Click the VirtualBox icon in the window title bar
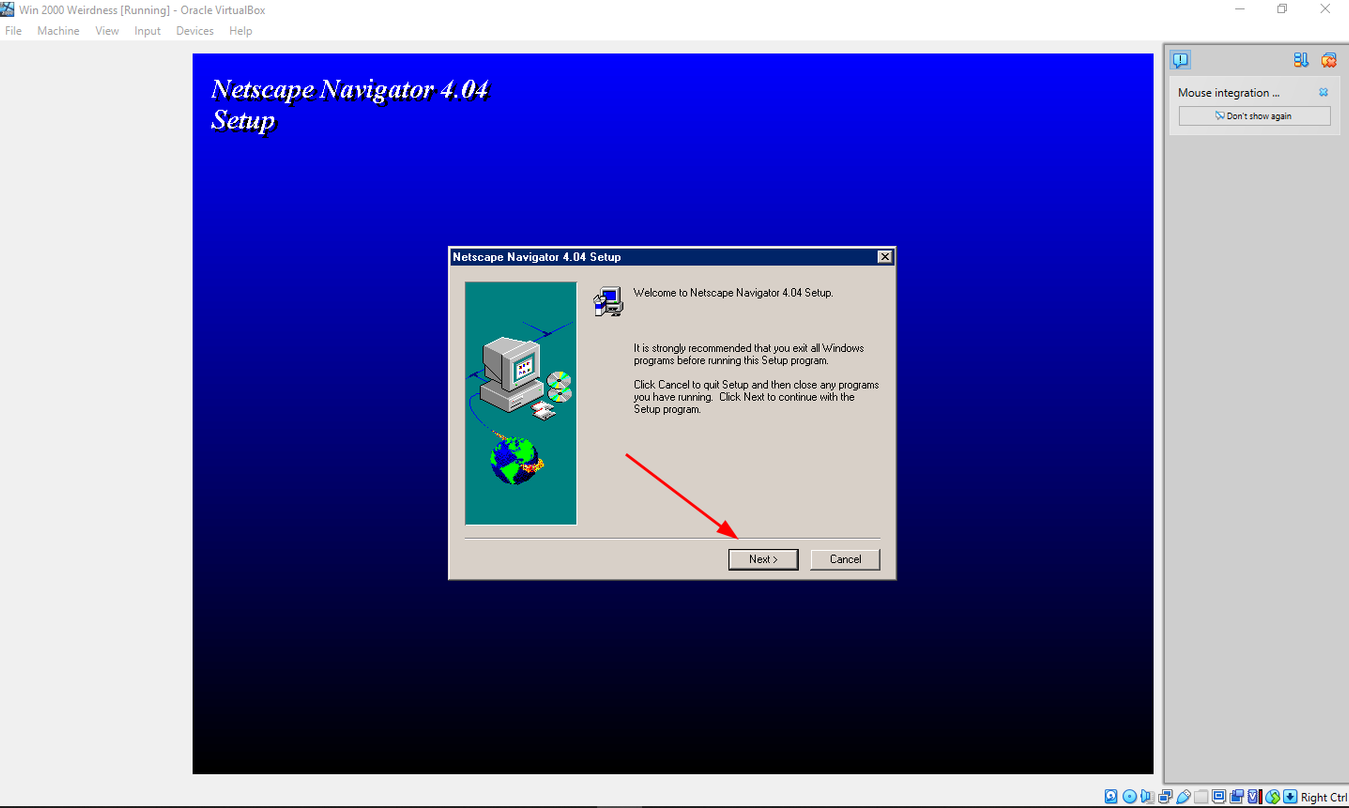 click(8, 9)
